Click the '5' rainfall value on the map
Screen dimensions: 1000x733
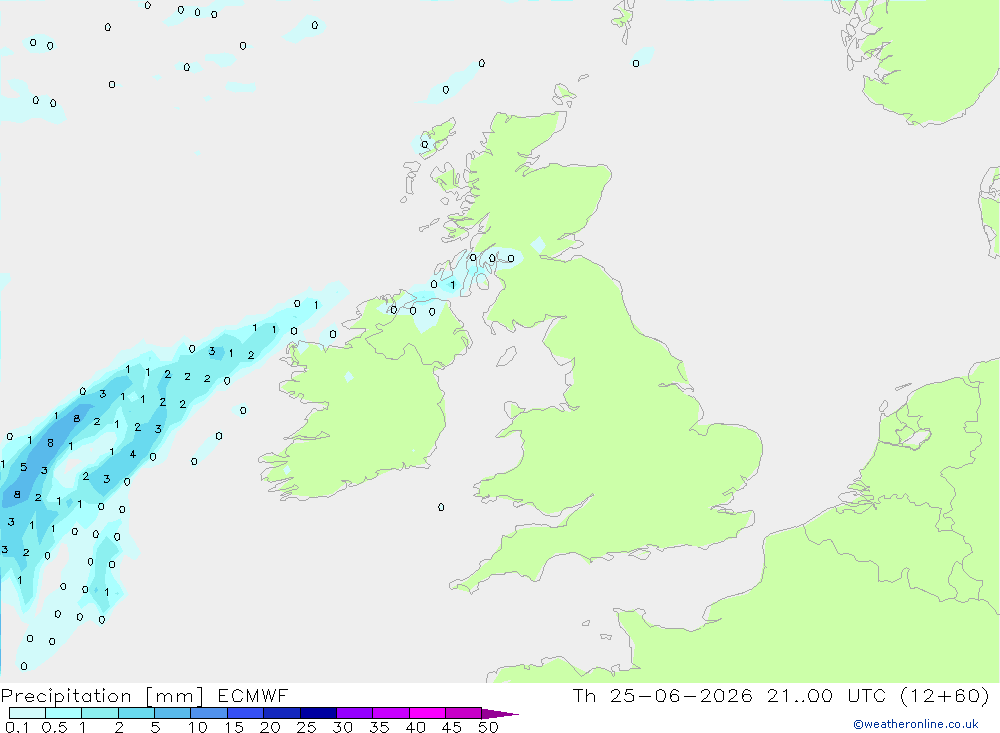(x=24, y=467)
